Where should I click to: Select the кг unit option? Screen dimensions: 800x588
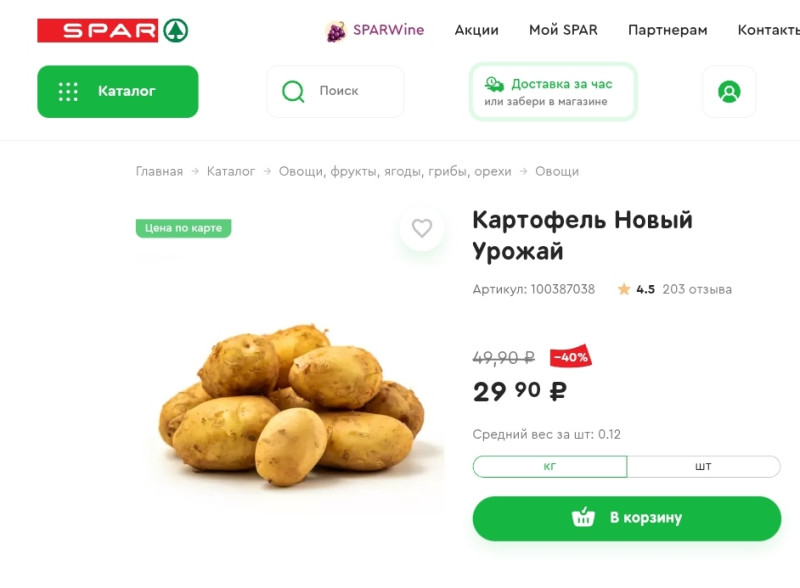point(549,467)
